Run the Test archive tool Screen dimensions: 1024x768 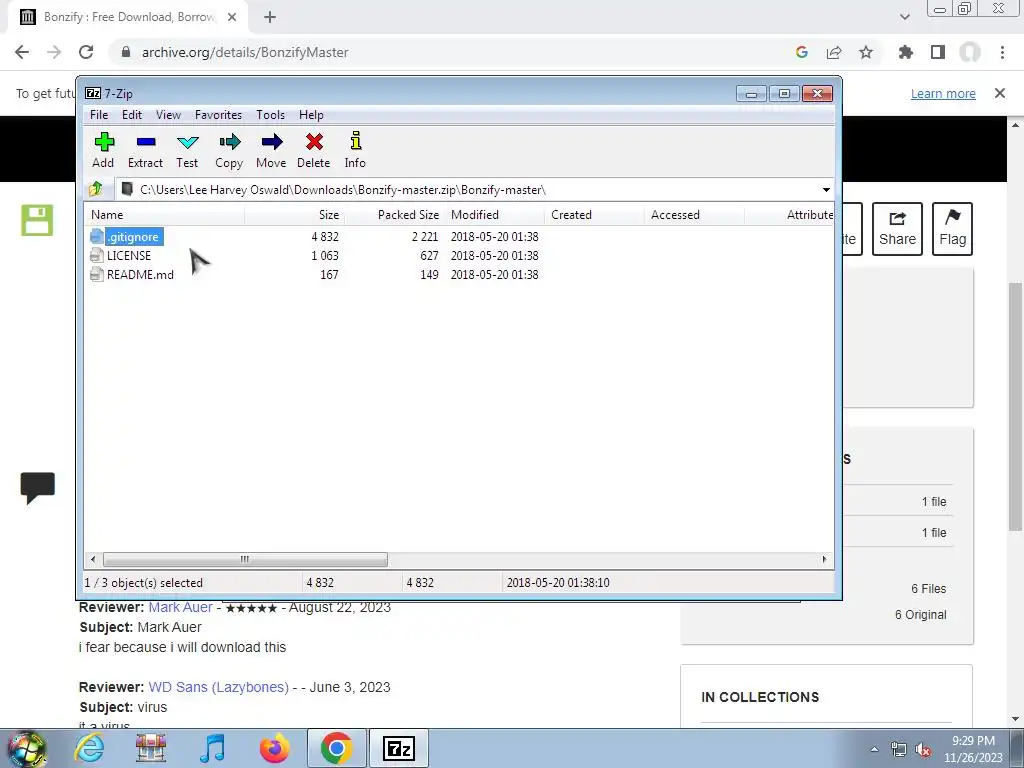click(187, 150)
